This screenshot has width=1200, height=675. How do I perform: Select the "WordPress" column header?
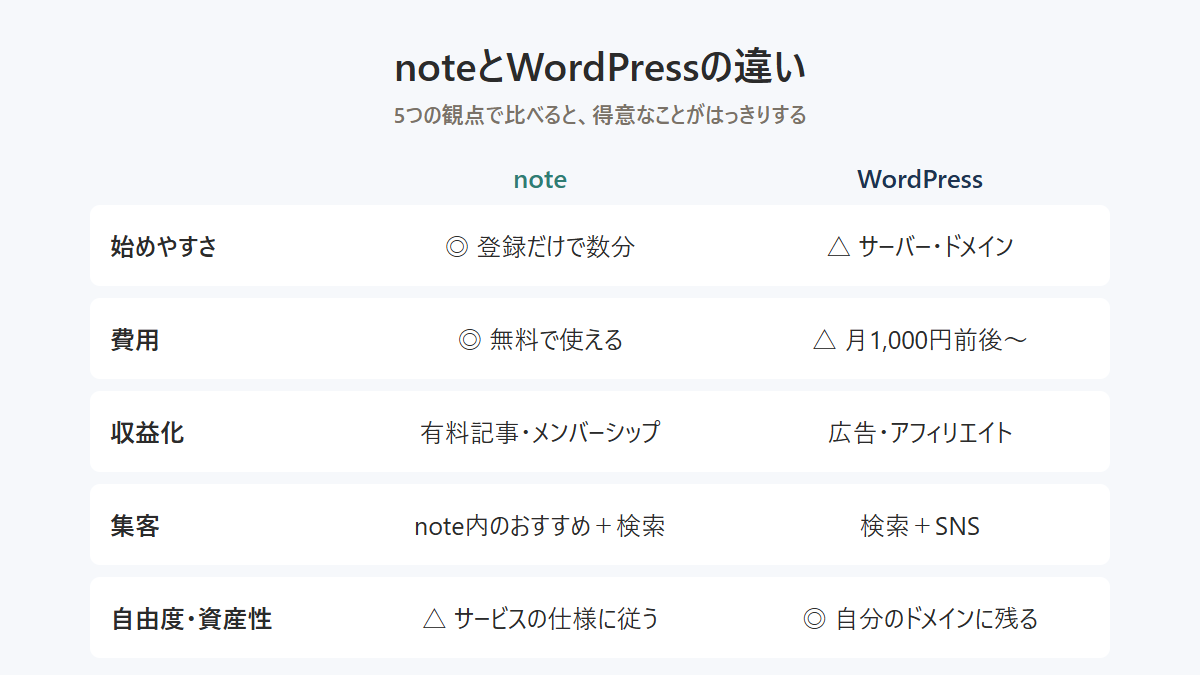[x=920, y=180]
